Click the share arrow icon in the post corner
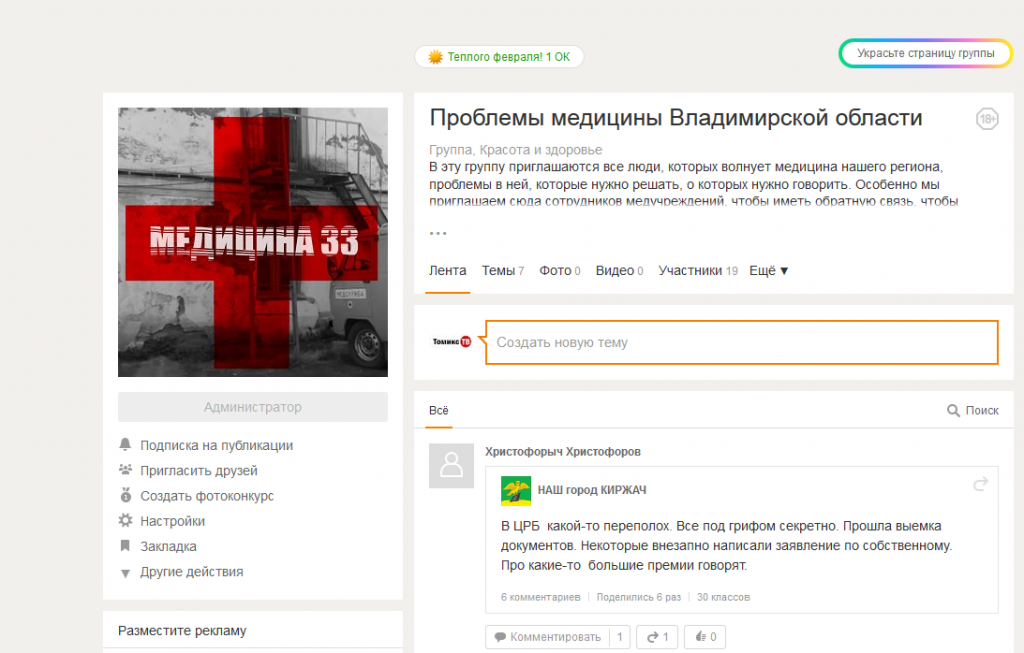 tap(980, 484)
